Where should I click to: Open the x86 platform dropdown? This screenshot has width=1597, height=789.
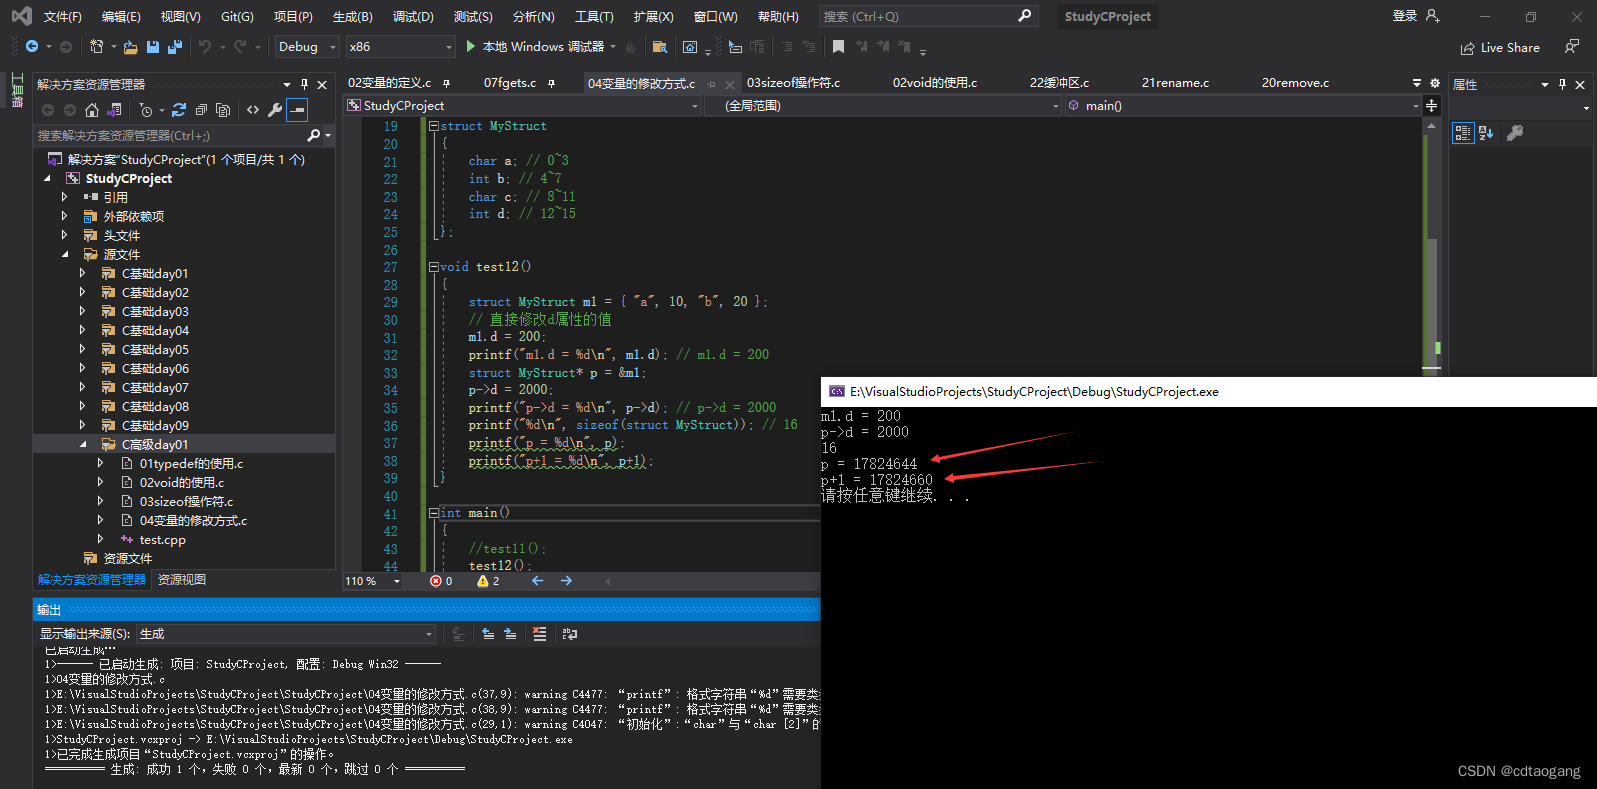click(400, 47)
